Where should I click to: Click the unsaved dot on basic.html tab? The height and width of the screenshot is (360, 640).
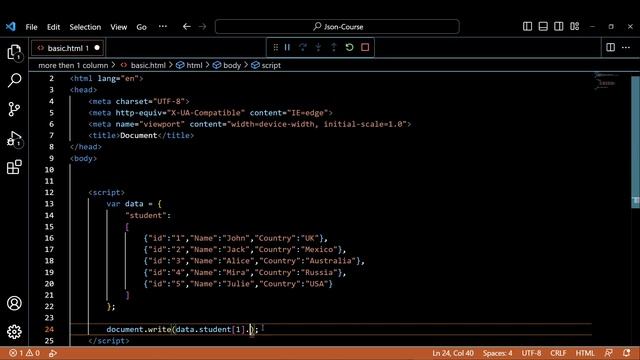point(97,48)
